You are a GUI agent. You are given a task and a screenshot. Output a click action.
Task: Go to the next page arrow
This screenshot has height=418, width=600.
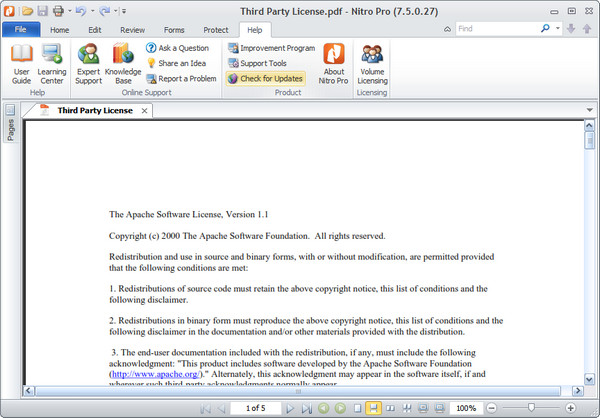pyautogui.click(x=291, y=409)
